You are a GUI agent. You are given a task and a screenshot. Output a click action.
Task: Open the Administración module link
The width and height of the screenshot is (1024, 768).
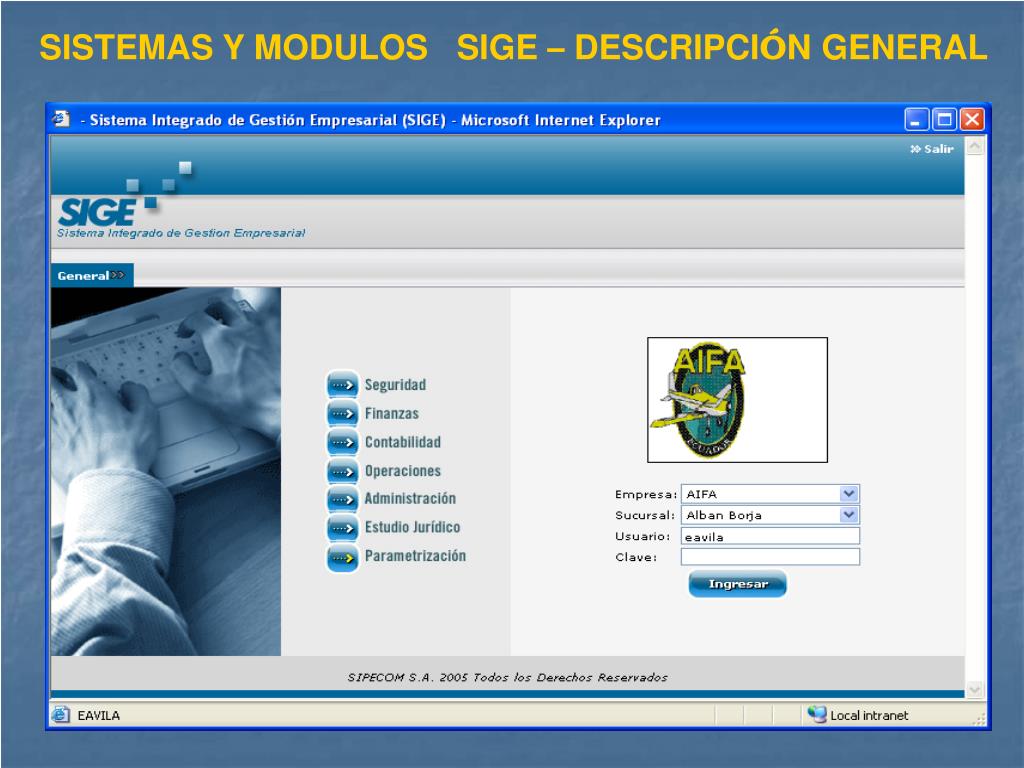410,499
